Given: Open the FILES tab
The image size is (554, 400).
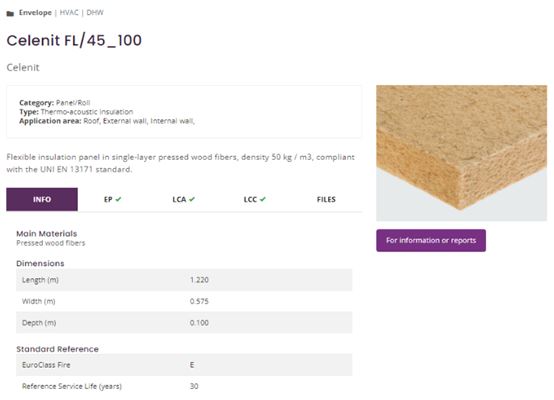Looking at the screenshot, I should [x=326, y=199].
